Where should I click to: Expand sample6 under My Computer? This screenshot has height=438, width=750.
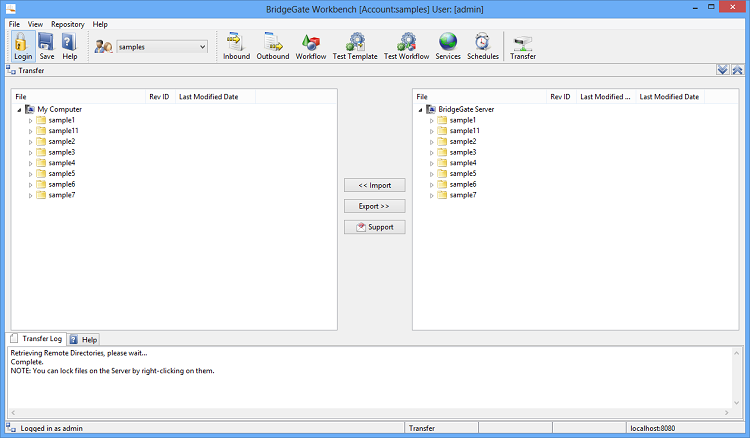point(31,185)
